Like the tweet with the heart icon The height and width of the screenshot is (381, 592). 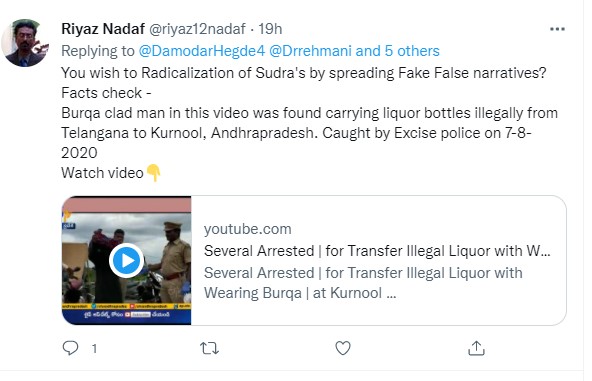pyautogui.click(x=343, y=348)
